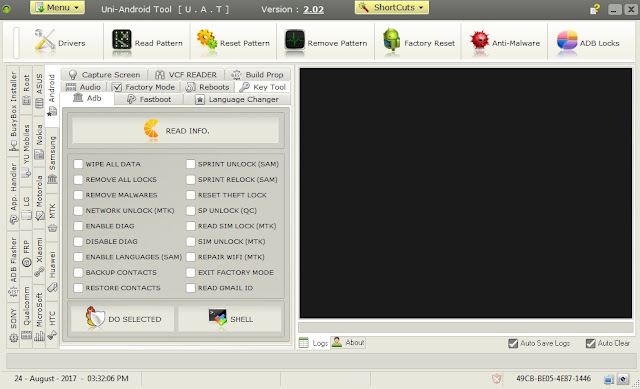Screen dimensions: 640x389
Task: Open the YU Mobiles side tab
Action: pos(26,150)
